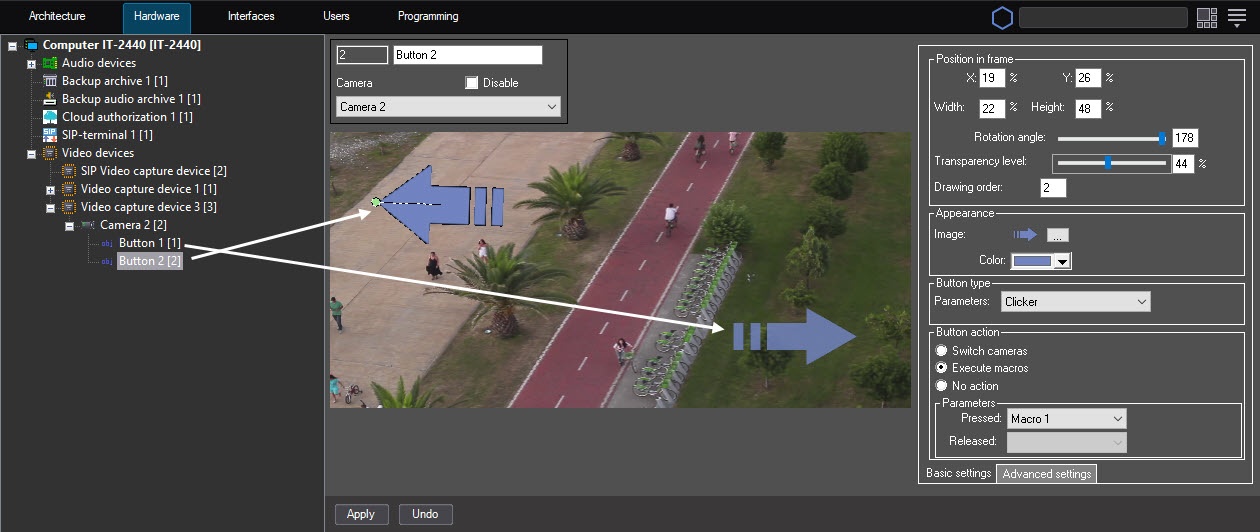Open the hamburger menu icon at top right
This screenshot has width=1260, height=532.
point(1237,17)
